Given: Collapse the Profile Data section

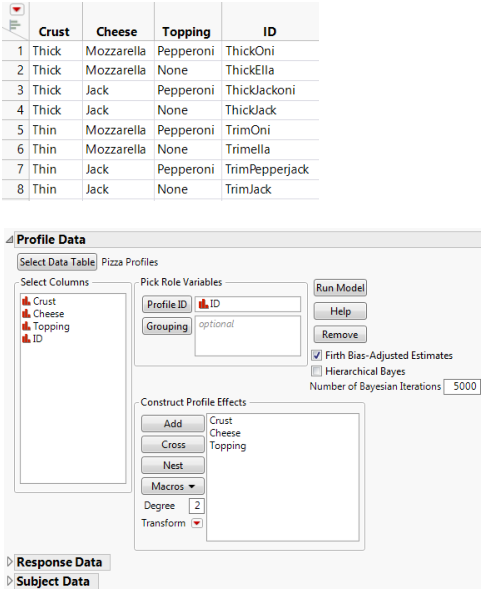Looking at the screenshot, I should pyautogui.click(x=9, y=239).
